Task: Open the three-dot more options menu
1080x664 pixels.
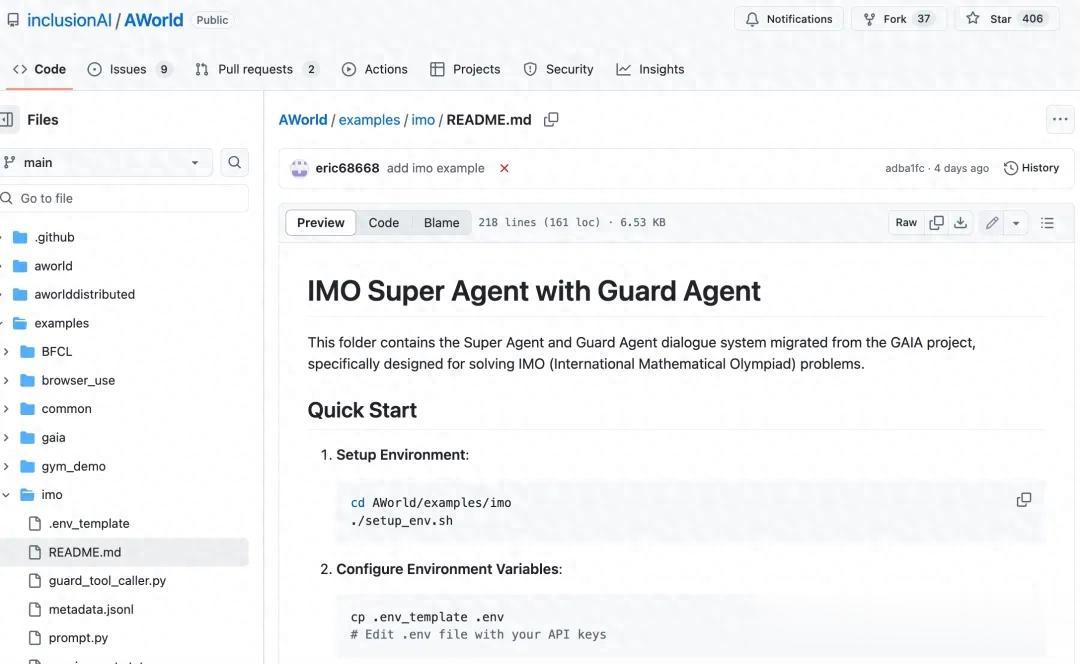Action: (1059, 120)
